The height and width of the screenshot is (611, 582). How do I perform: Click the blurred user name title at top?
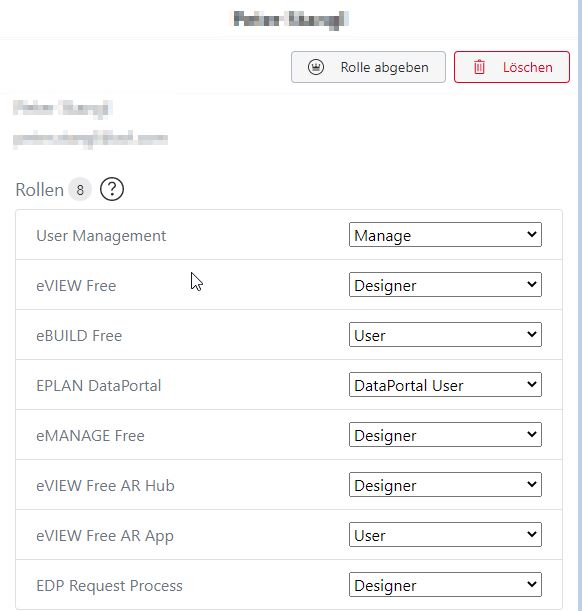pos(291,19)
